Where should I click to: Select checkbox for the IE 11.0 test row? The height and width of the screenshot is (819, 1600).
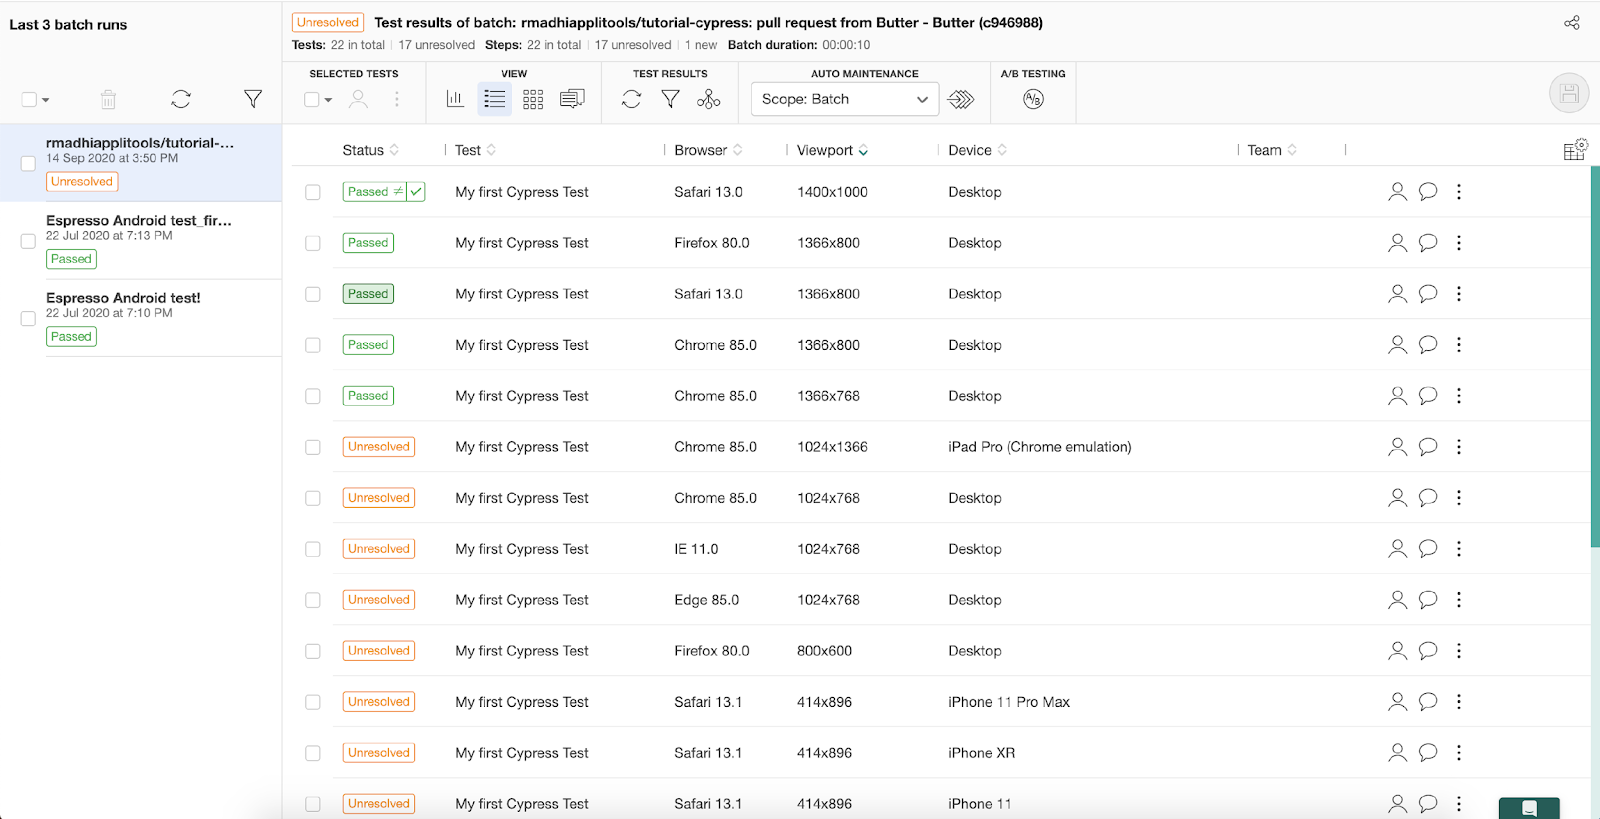[313, 549]
